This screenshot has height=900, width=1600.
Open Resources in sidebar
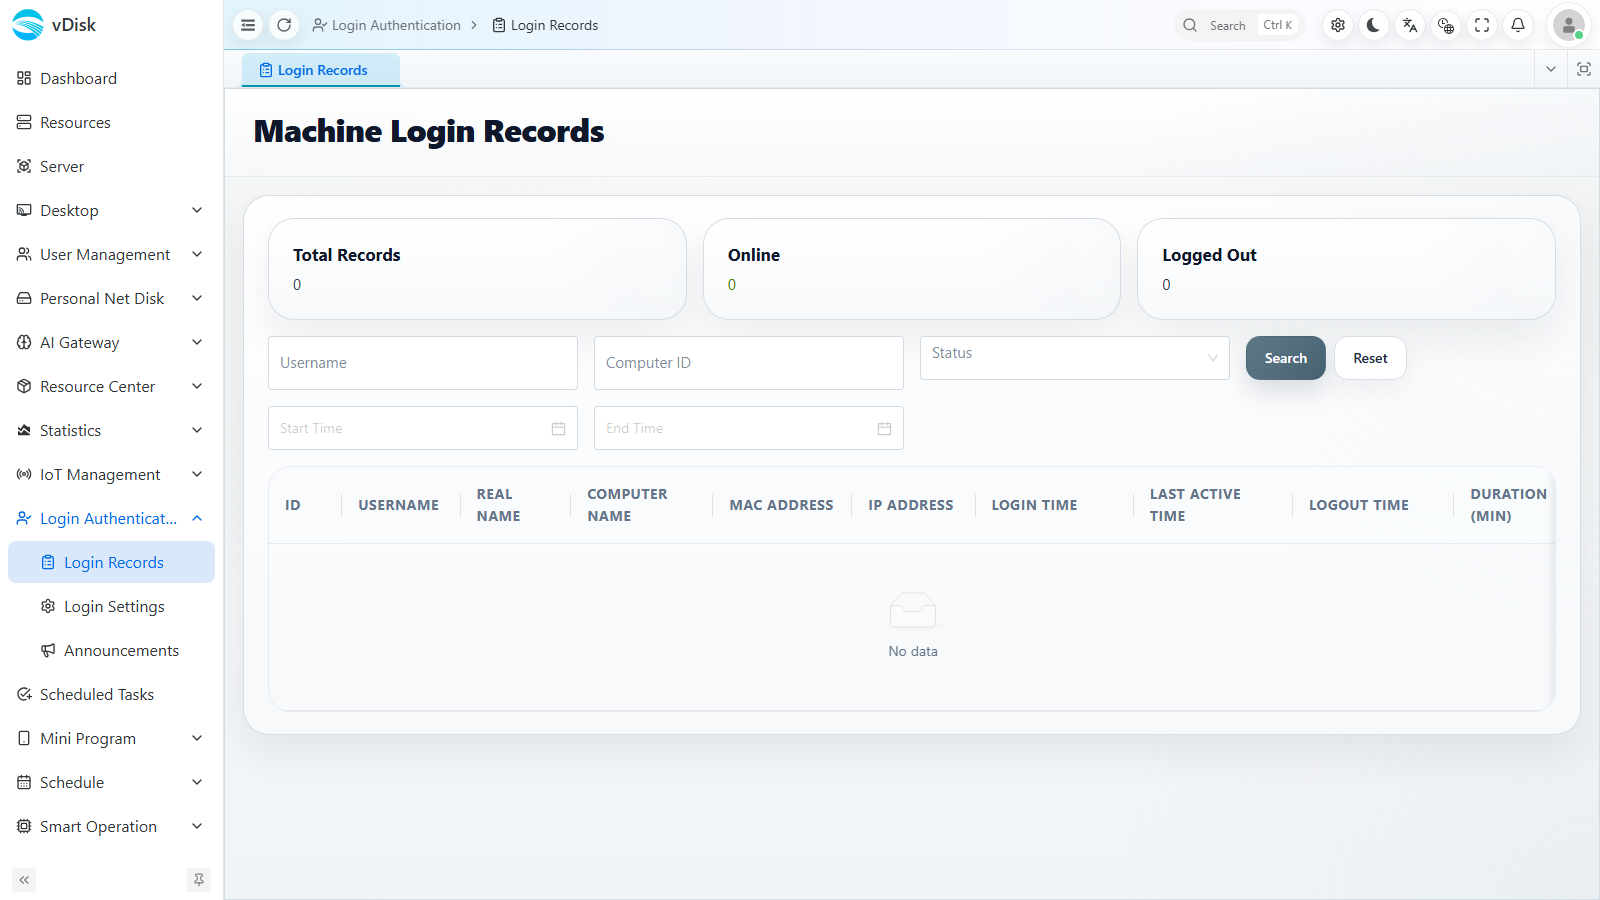tap(111, 122)
